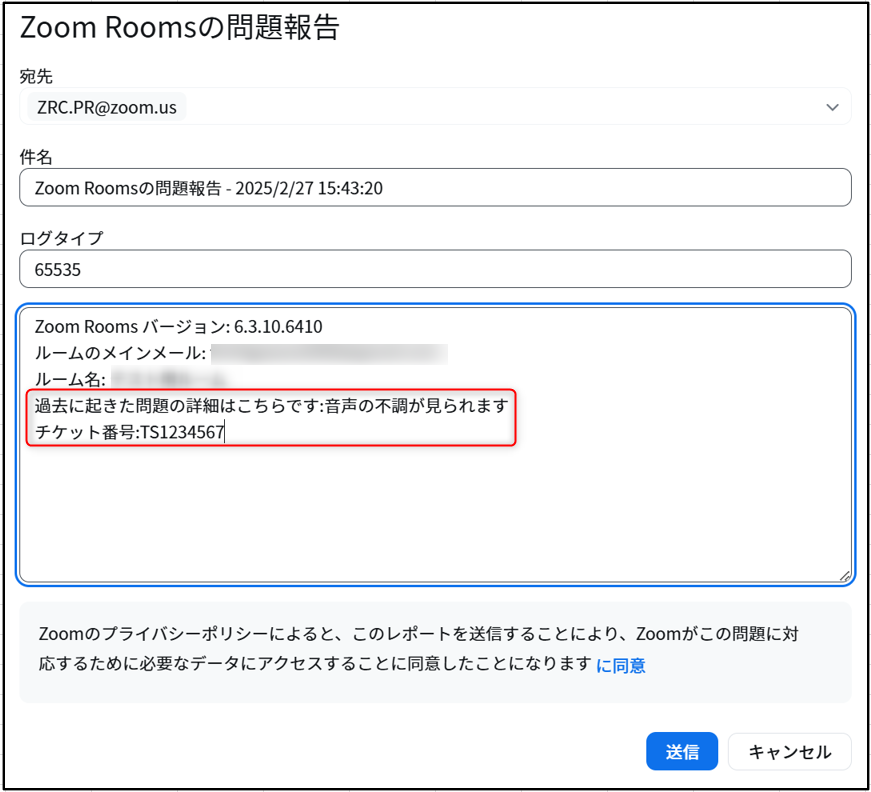The width and height of the screenshot is (871, 792).
Task: Click the 過去に起きた問題の詳細 text line
Action: tap(272, 406)
